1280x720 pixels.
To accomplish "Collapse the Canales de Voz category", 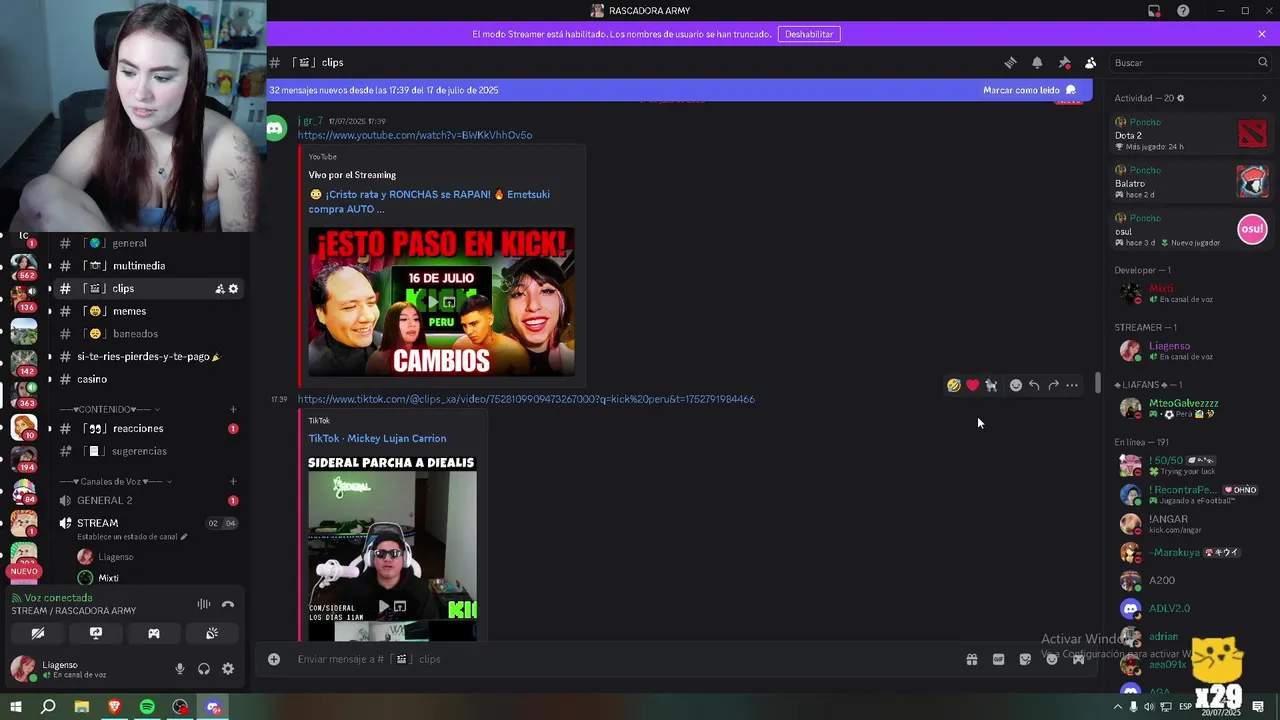I will click(117, 481).
